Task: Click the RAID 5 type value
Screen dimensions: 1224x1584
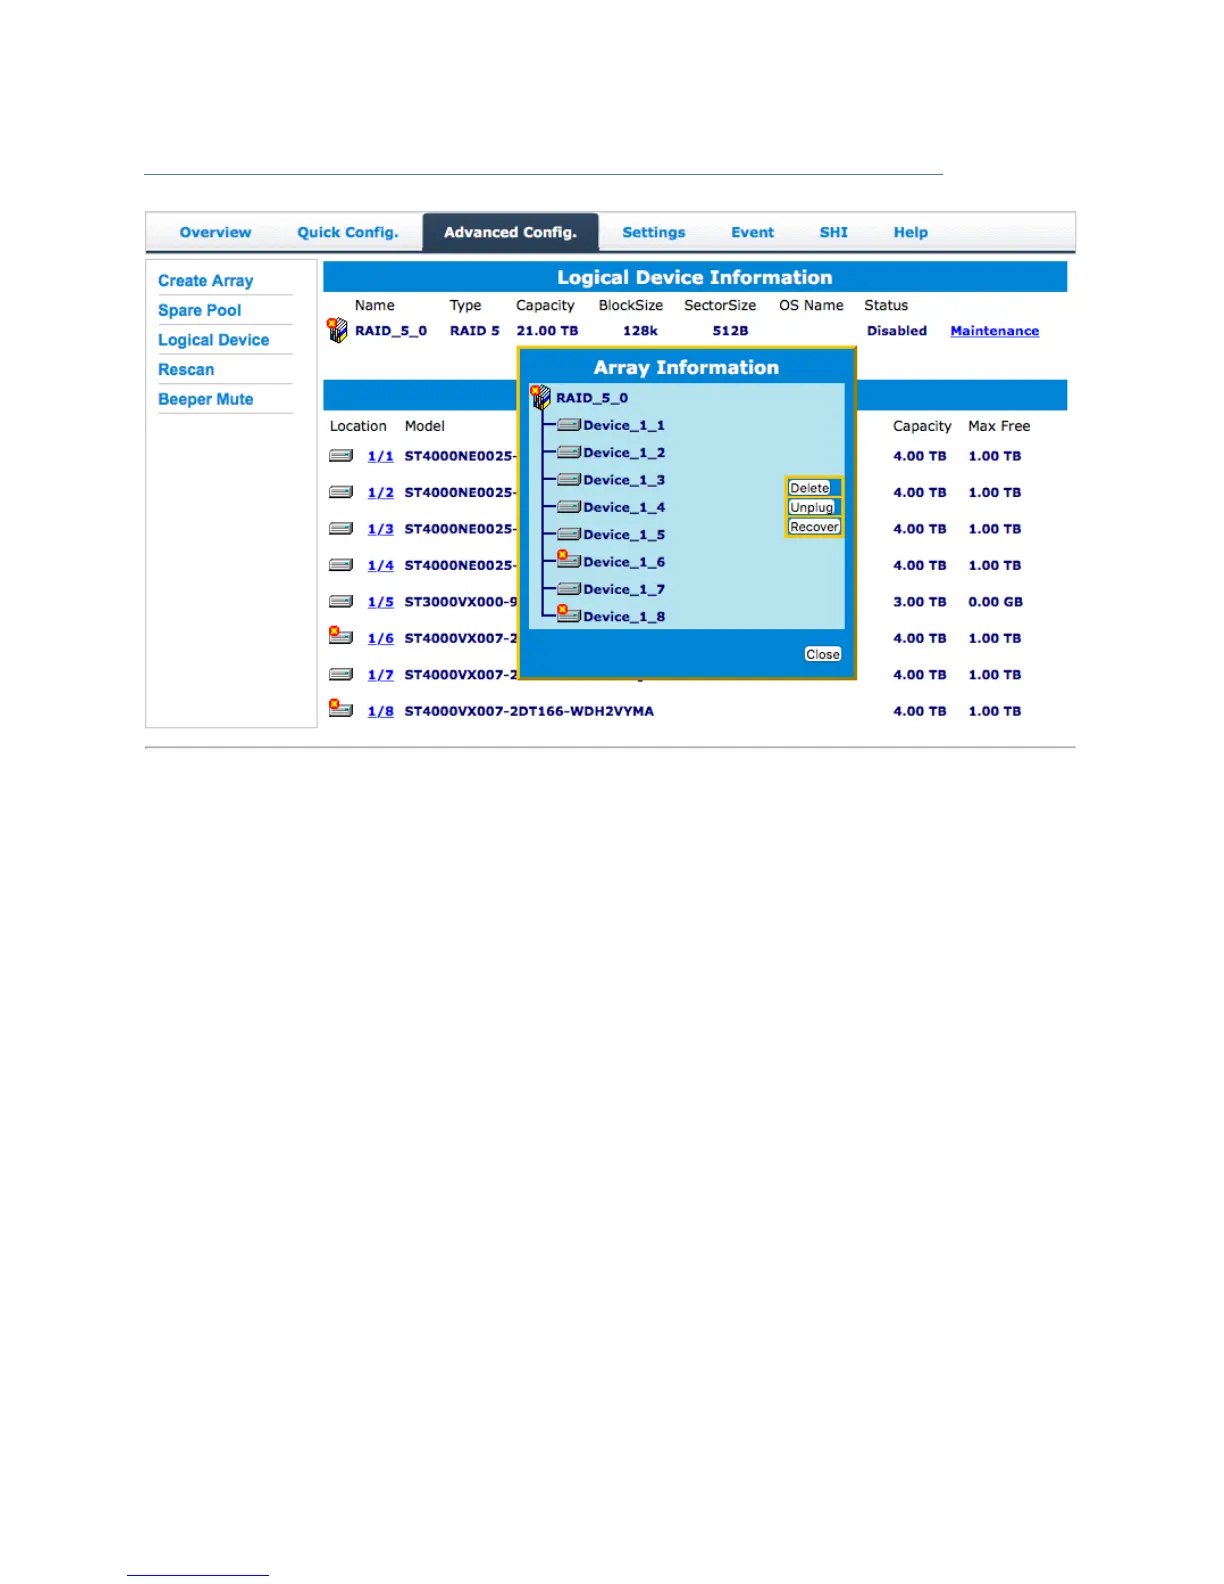Action: [x=474, y=331]
